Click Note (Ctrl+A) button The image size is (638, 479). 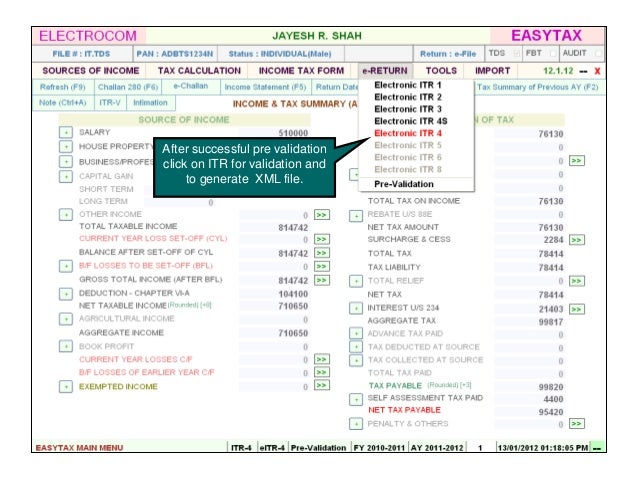pos(63,103)
